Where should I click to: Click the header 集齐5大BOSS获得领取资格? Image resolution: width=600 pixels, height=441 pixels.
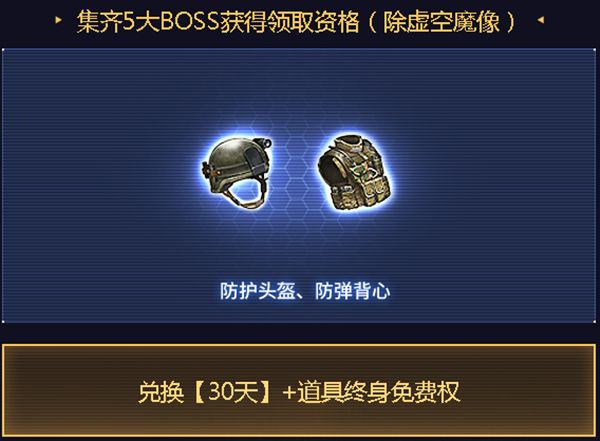pos(218,21)
